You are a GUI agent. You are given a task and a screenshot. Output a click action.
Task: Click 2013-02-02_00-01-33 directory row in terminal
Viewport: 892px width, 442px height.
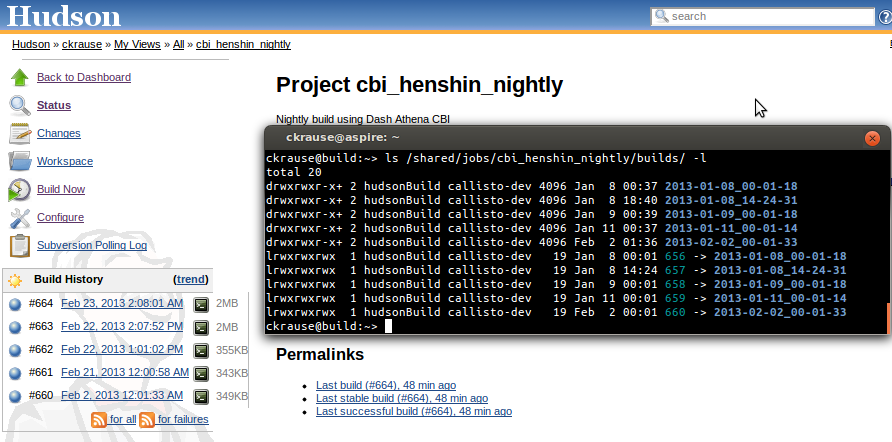pyautogui.click(x=532, y=242)
